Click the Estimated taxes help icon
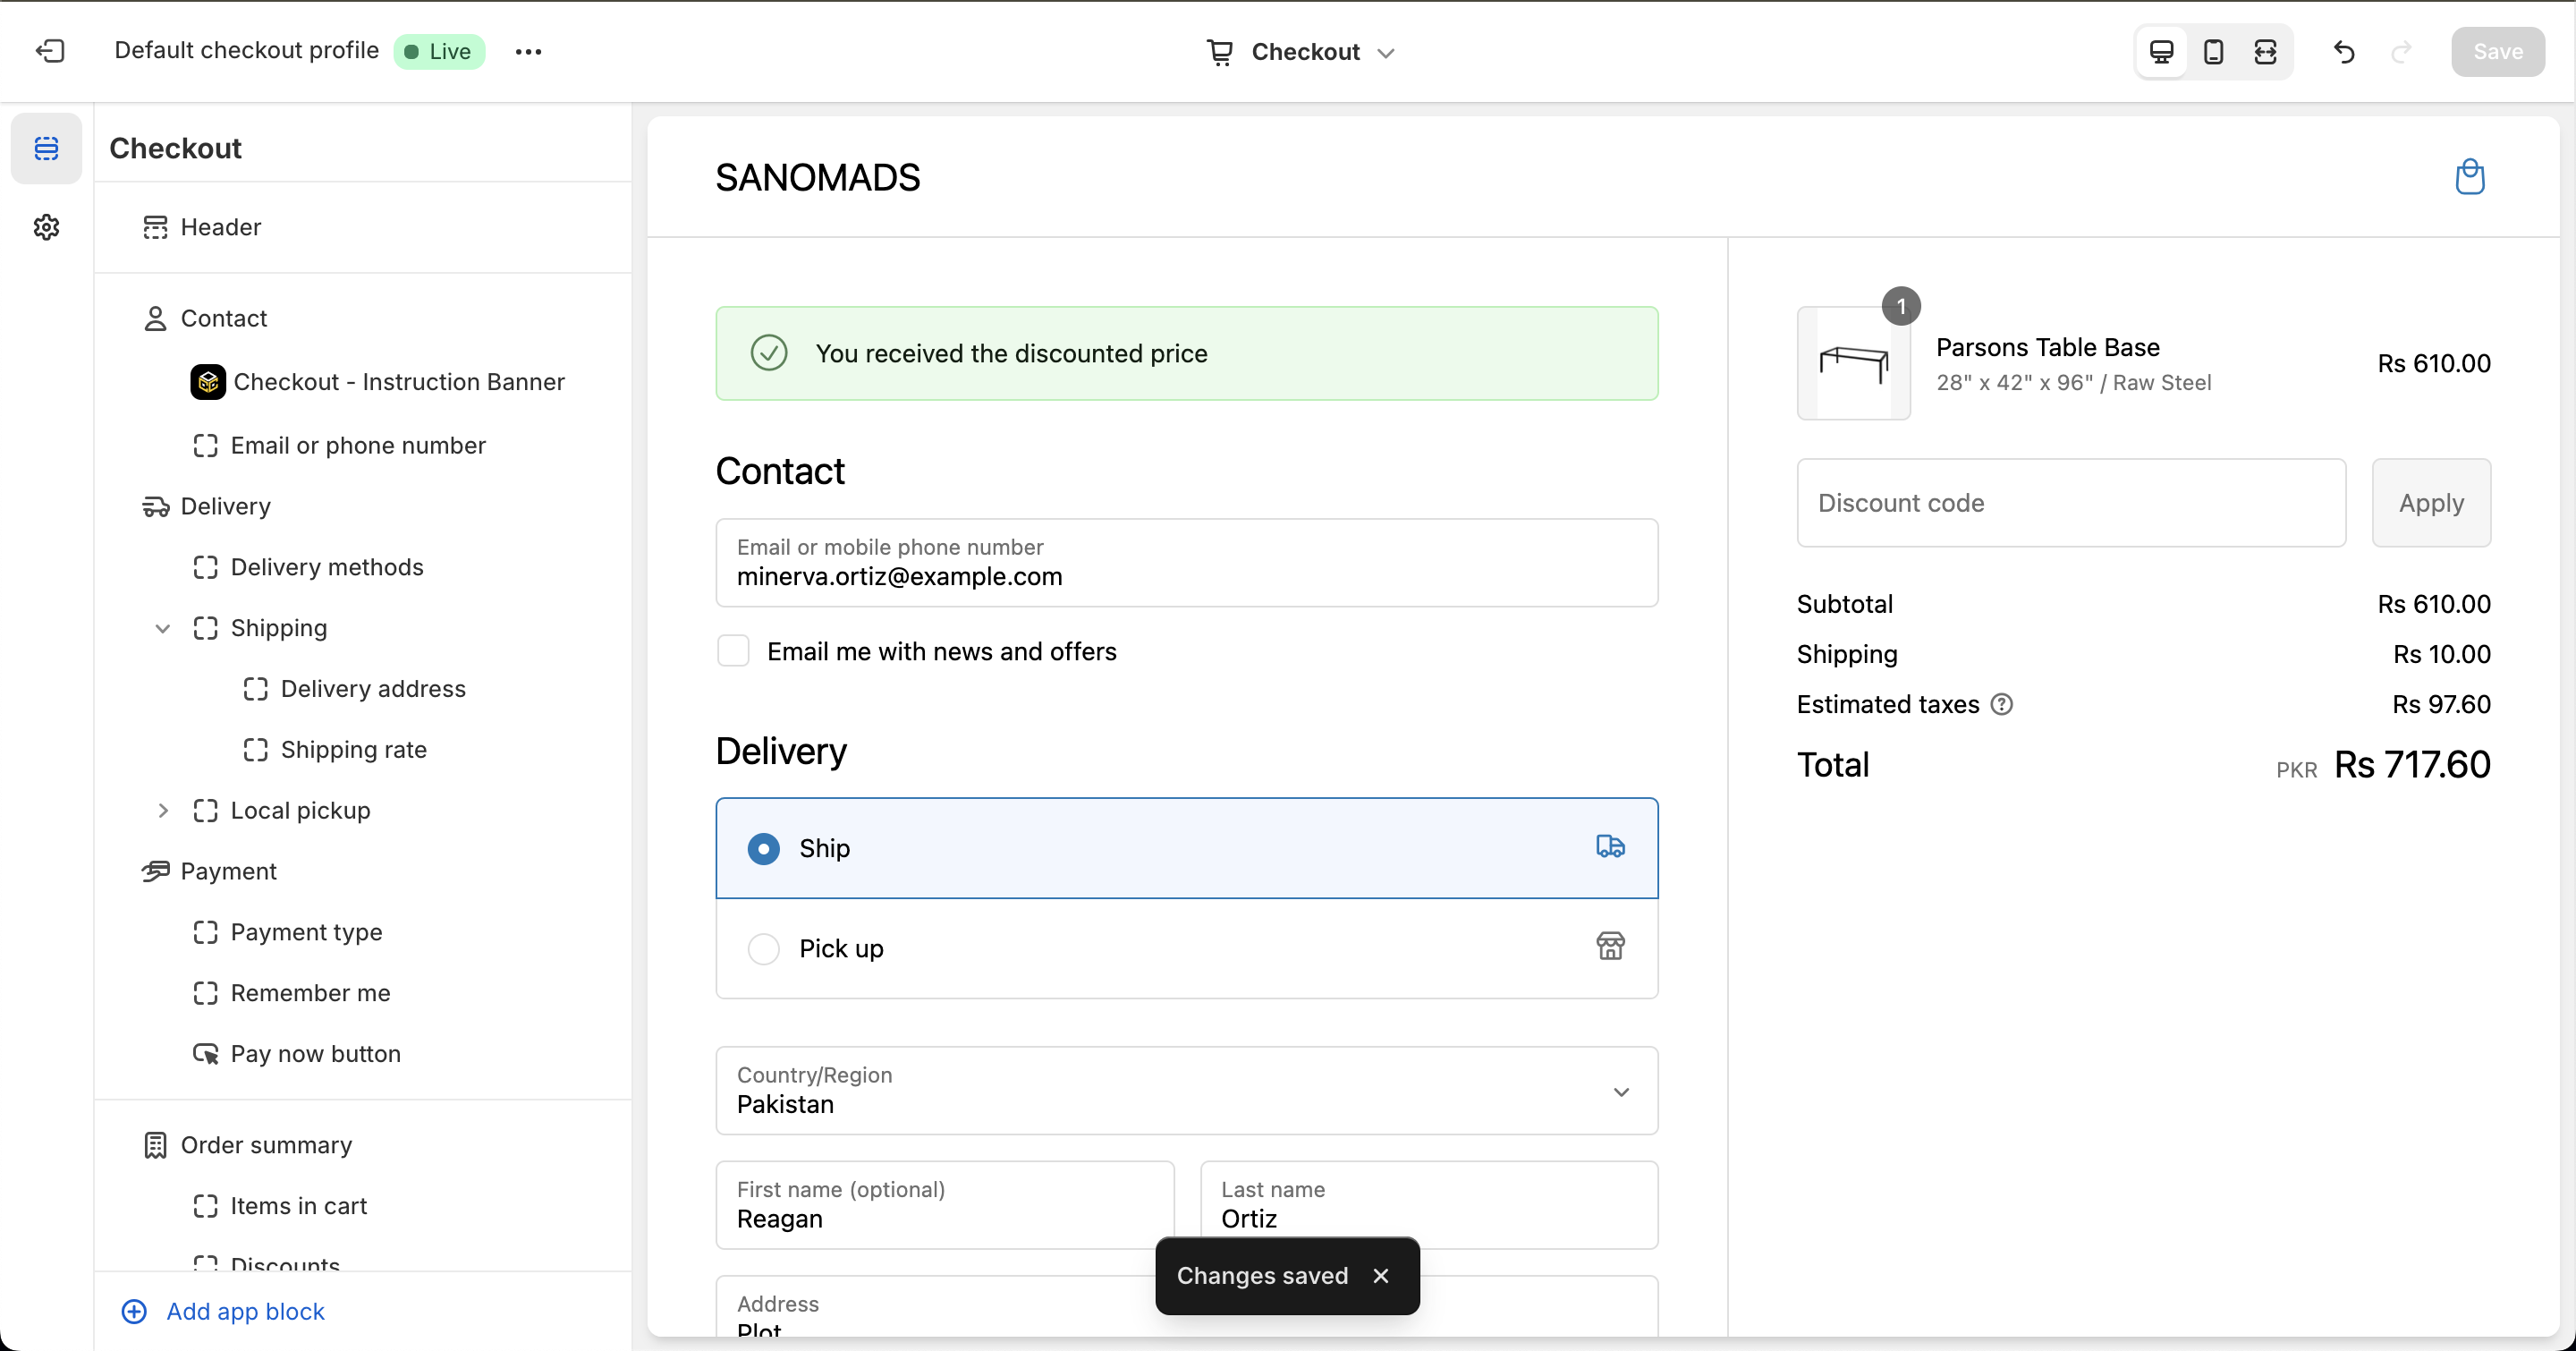Screen dimensions: 2576x1351 [x=2001, y=704]
